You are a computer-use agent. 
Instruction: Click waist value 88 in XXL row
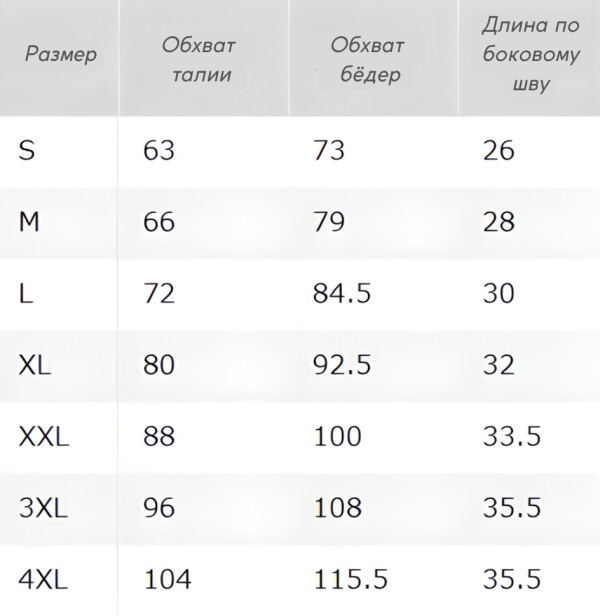point(159,436)
